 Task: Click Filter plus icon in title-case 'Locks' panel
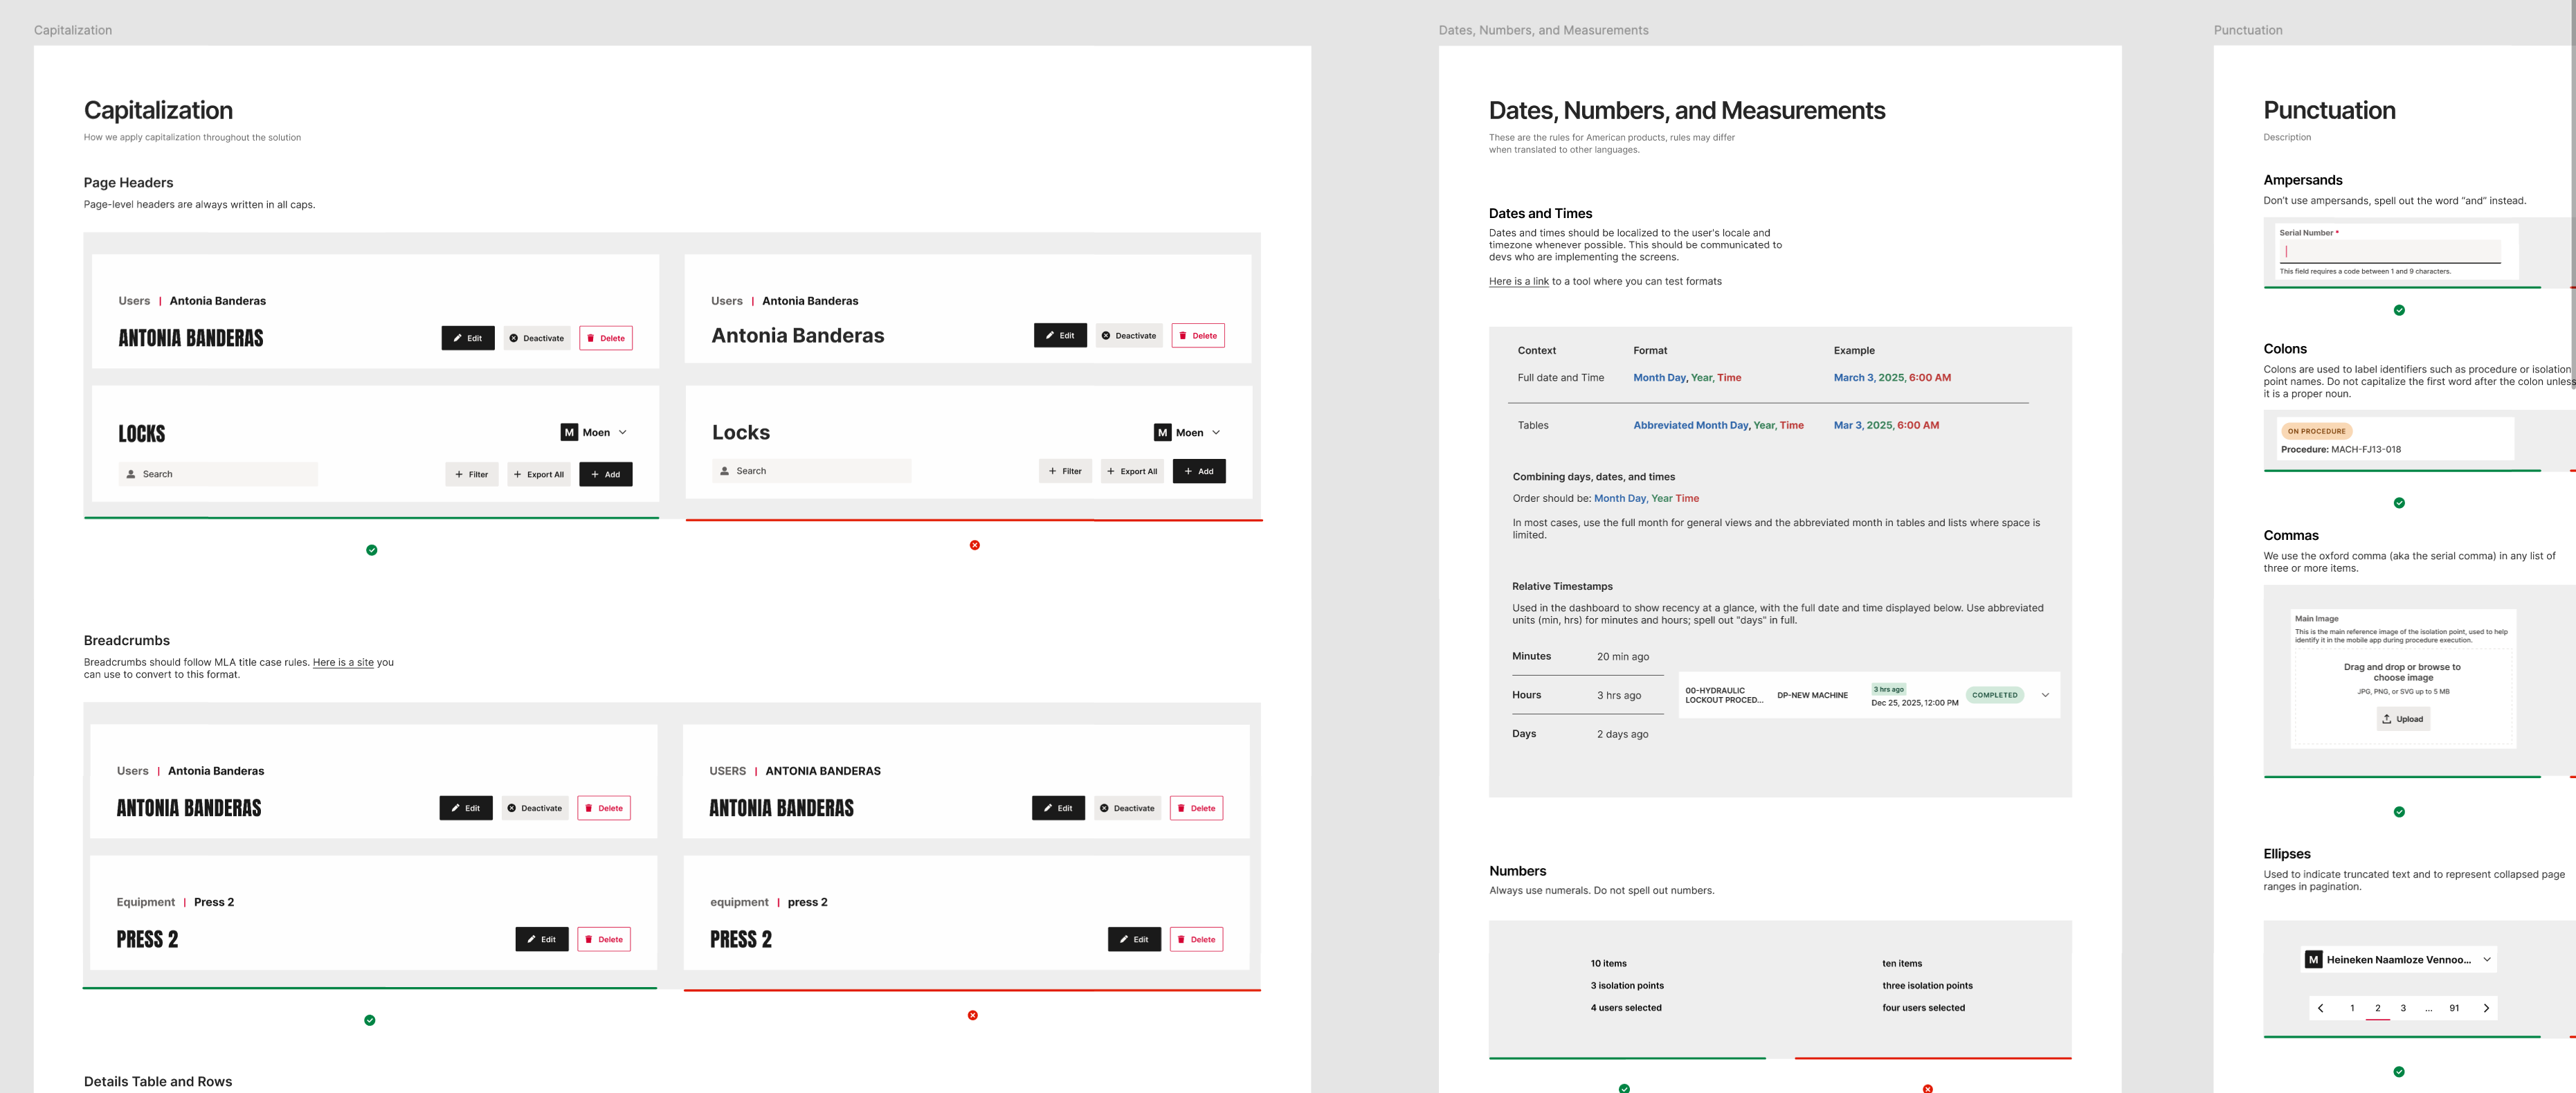(x=1052, y=471)
